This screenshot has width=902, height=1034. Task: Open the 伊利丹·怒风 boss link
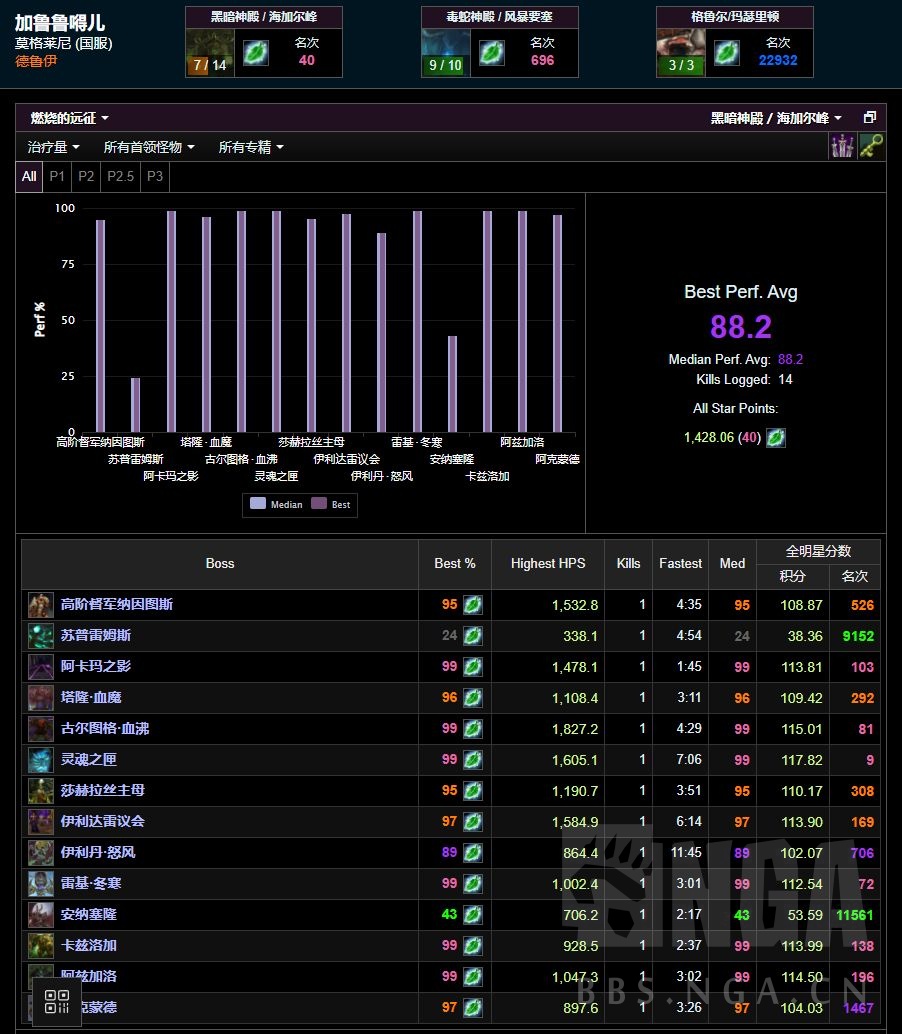(98, 853)
